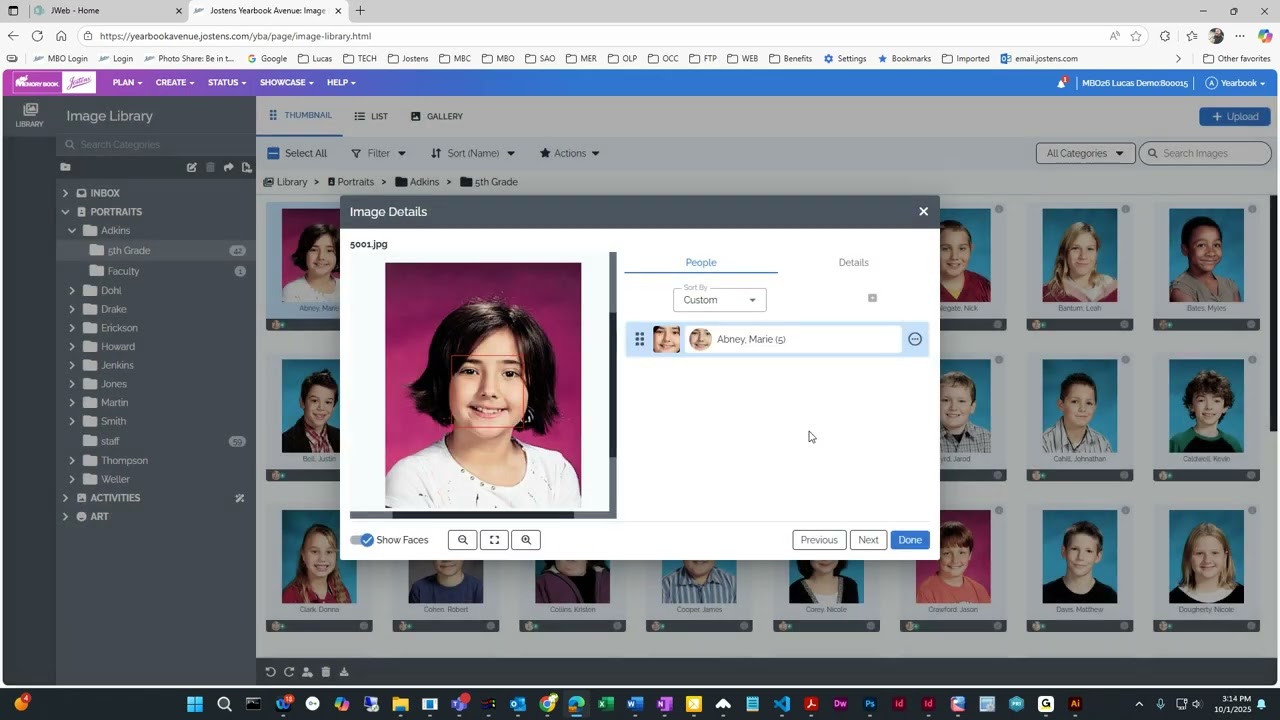Expand the Dohl folder

(x=72, y=291)
